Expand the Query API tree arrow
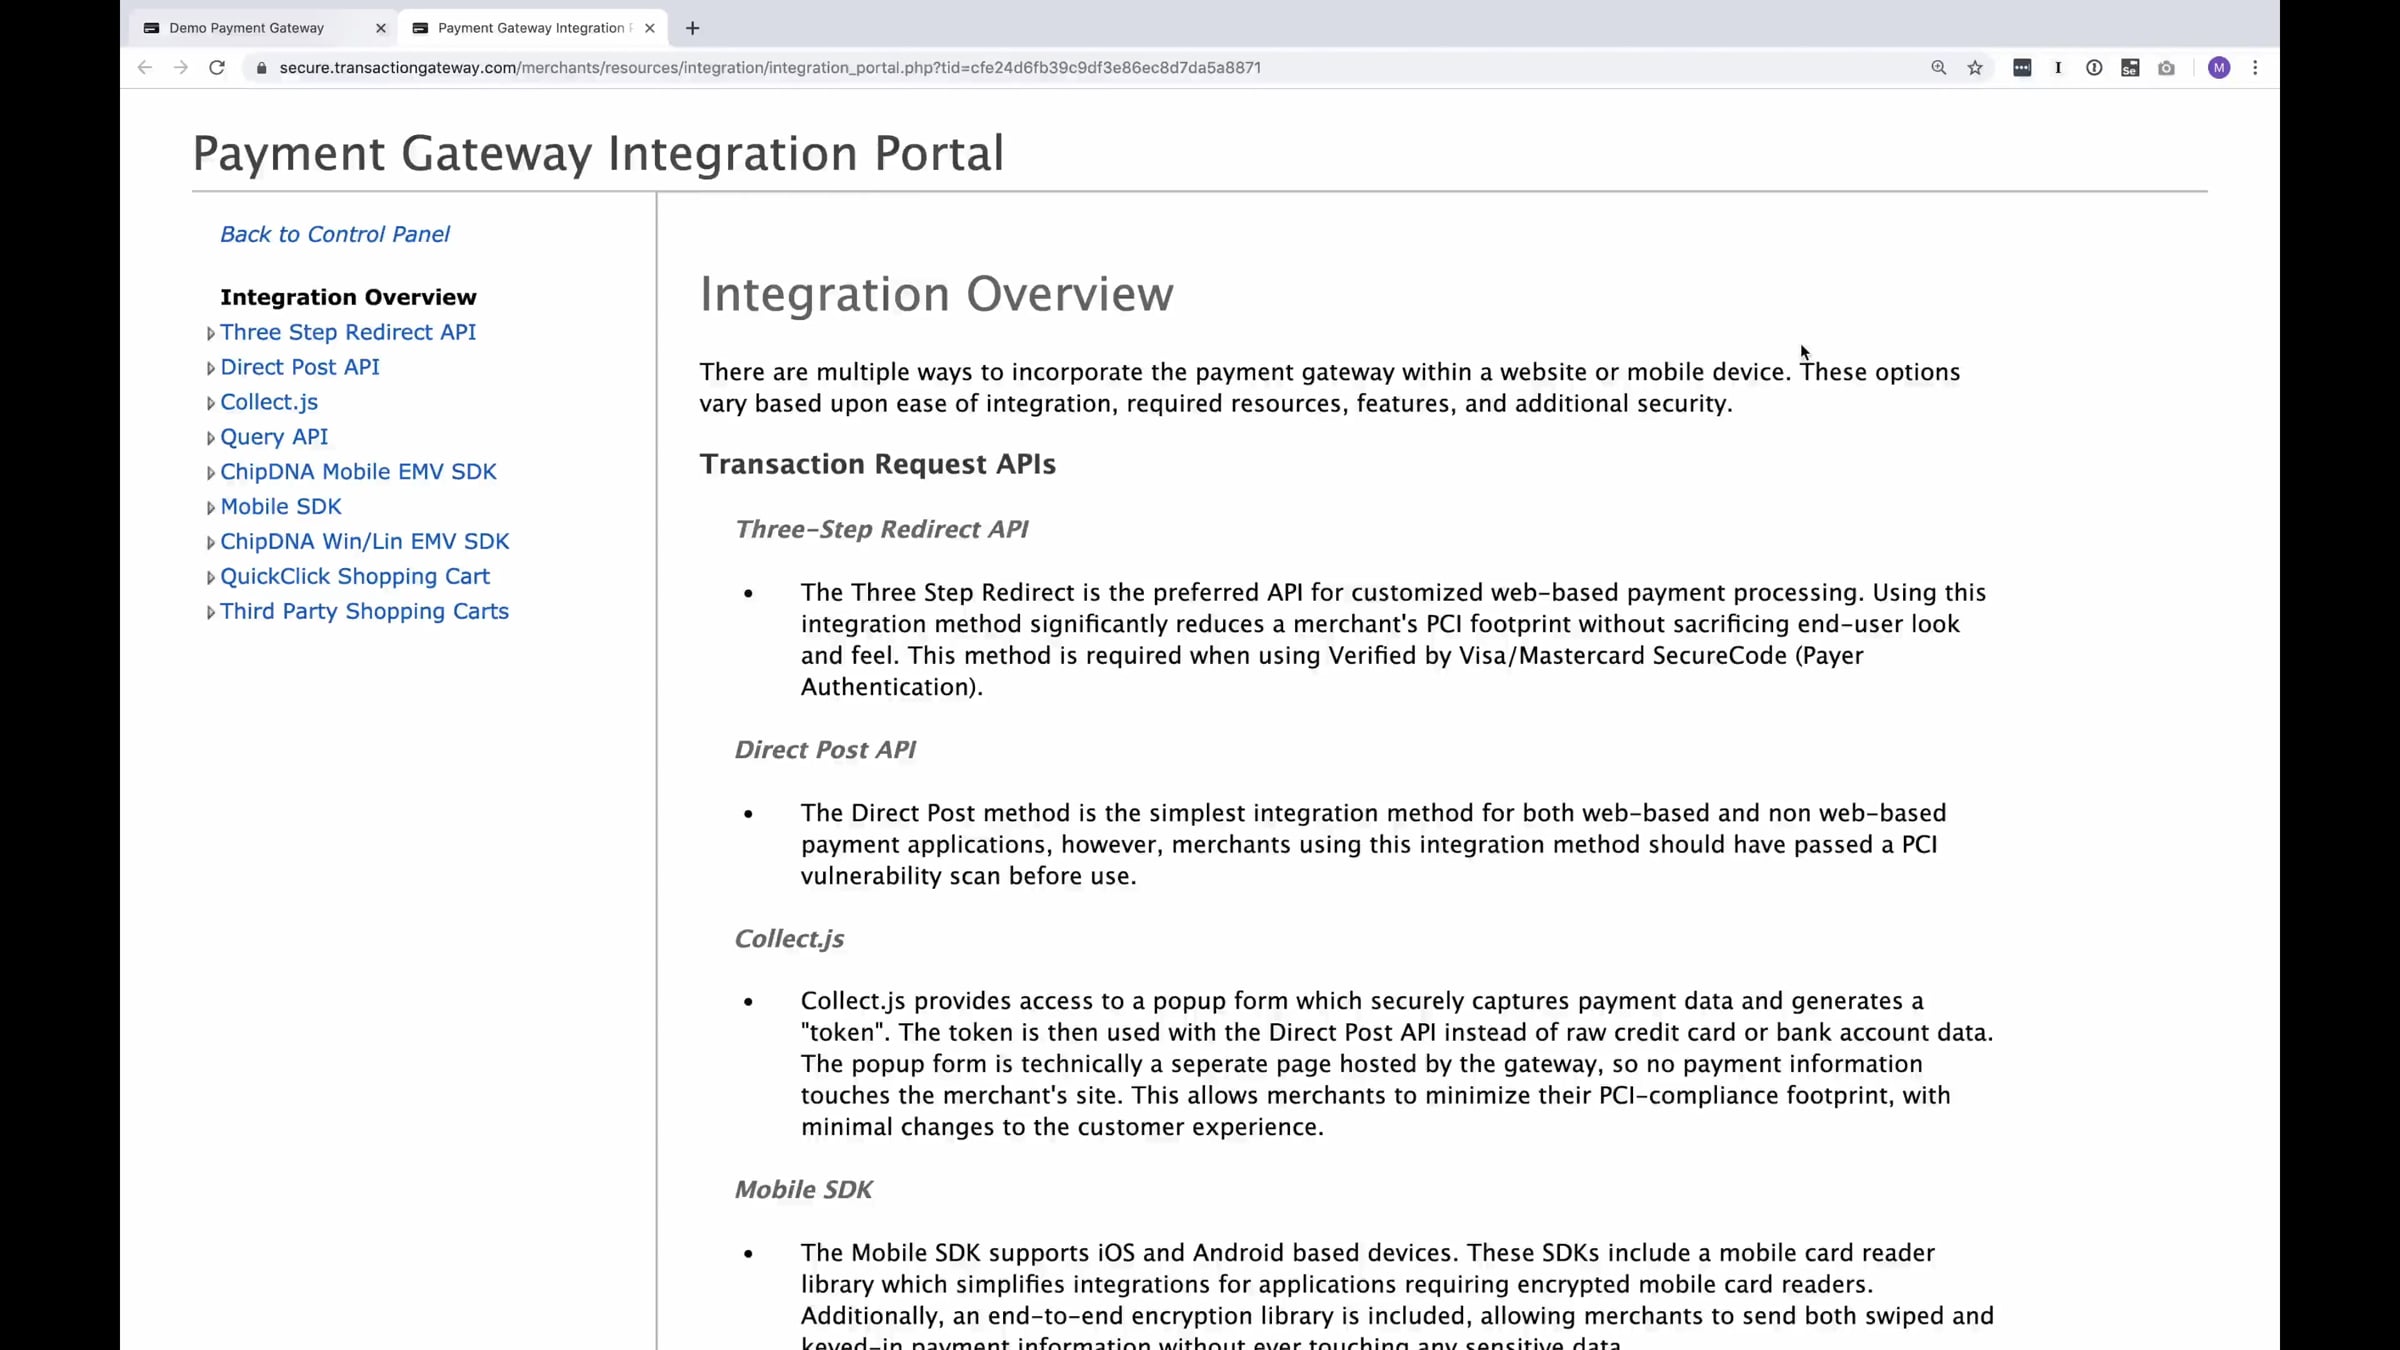The image size is (2400, 1350). click(211, 438)
